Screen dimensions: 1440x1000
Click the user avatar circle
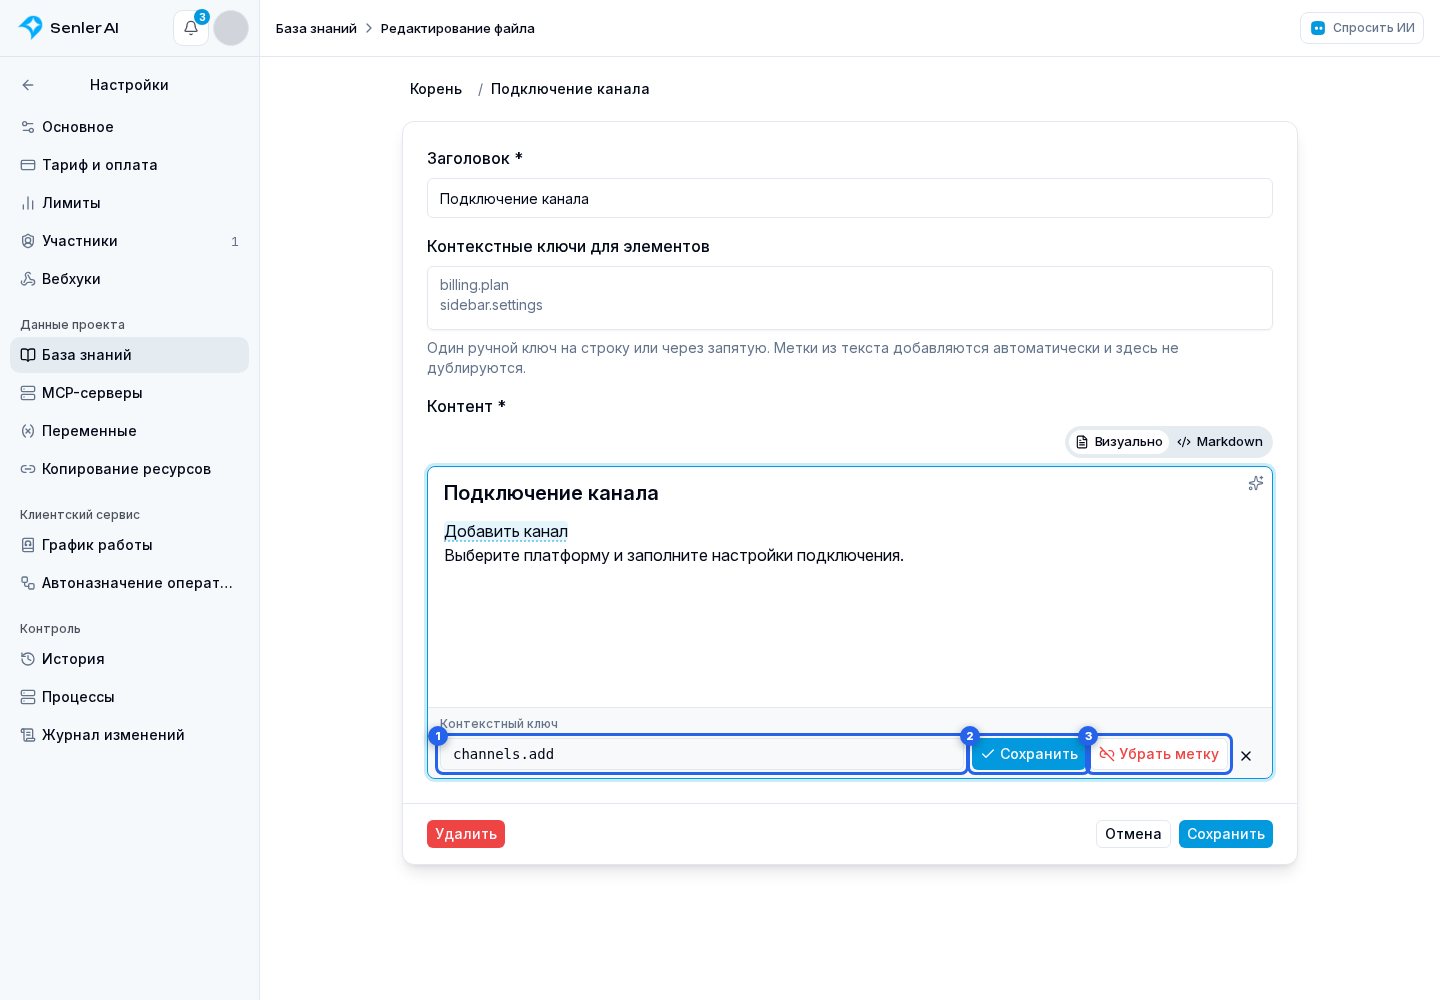tap(231, 28)
